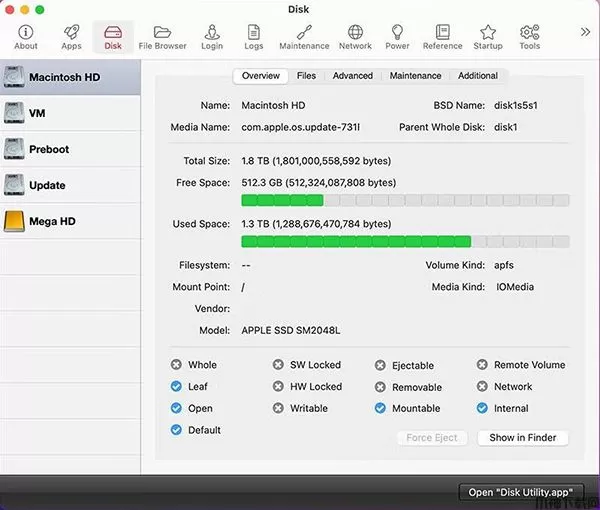Toggle the Writable indicator
The height and width of the screenshot is (510, 600).
coord(279,408)
